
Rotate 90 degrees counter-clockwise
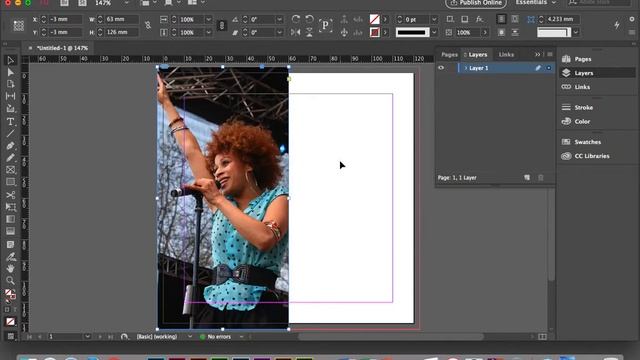(x=309, y=19)
